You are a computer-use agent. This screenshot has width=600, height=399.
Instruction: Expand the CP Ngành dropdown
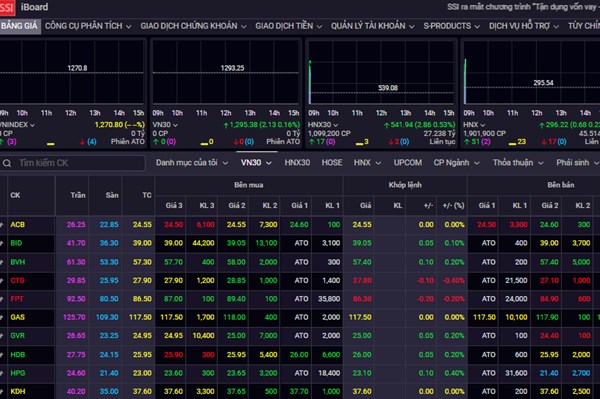point(456,163)
